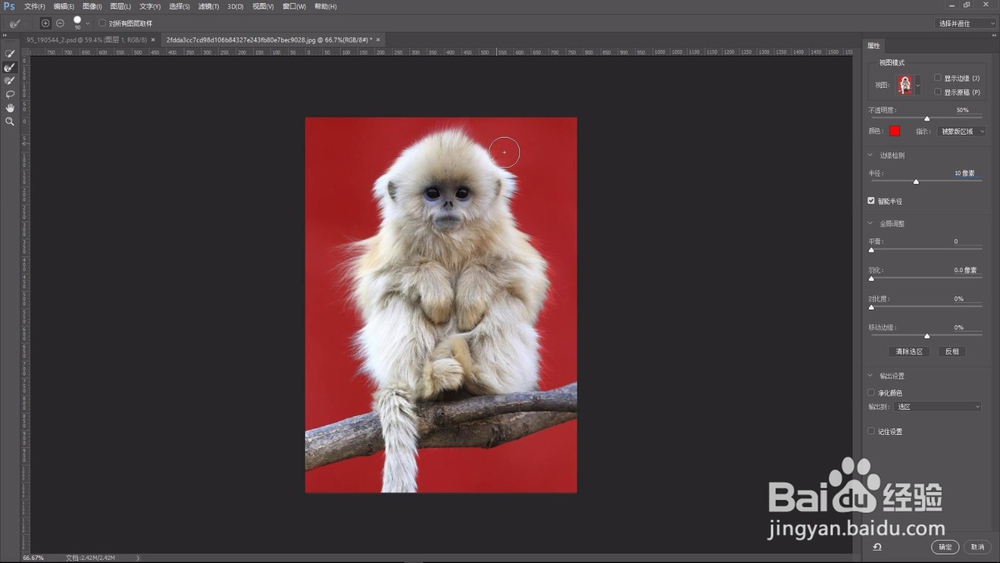Click the 反相 button
The height and width of the screenshot is (563, 1000).
click(x=952, y=351)
